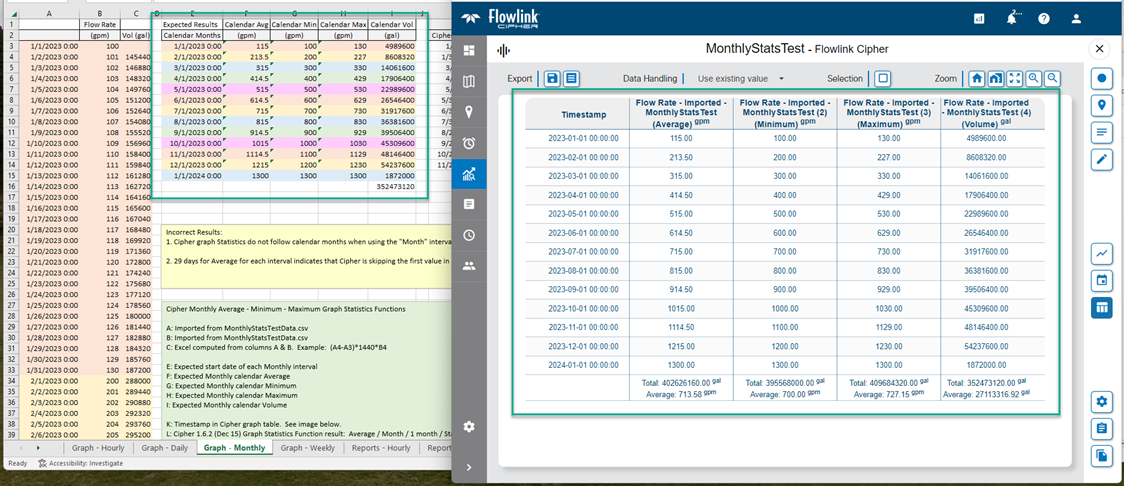Click the fullscreen zoom icon
1124x486 pixels.
pos(1014,78)
